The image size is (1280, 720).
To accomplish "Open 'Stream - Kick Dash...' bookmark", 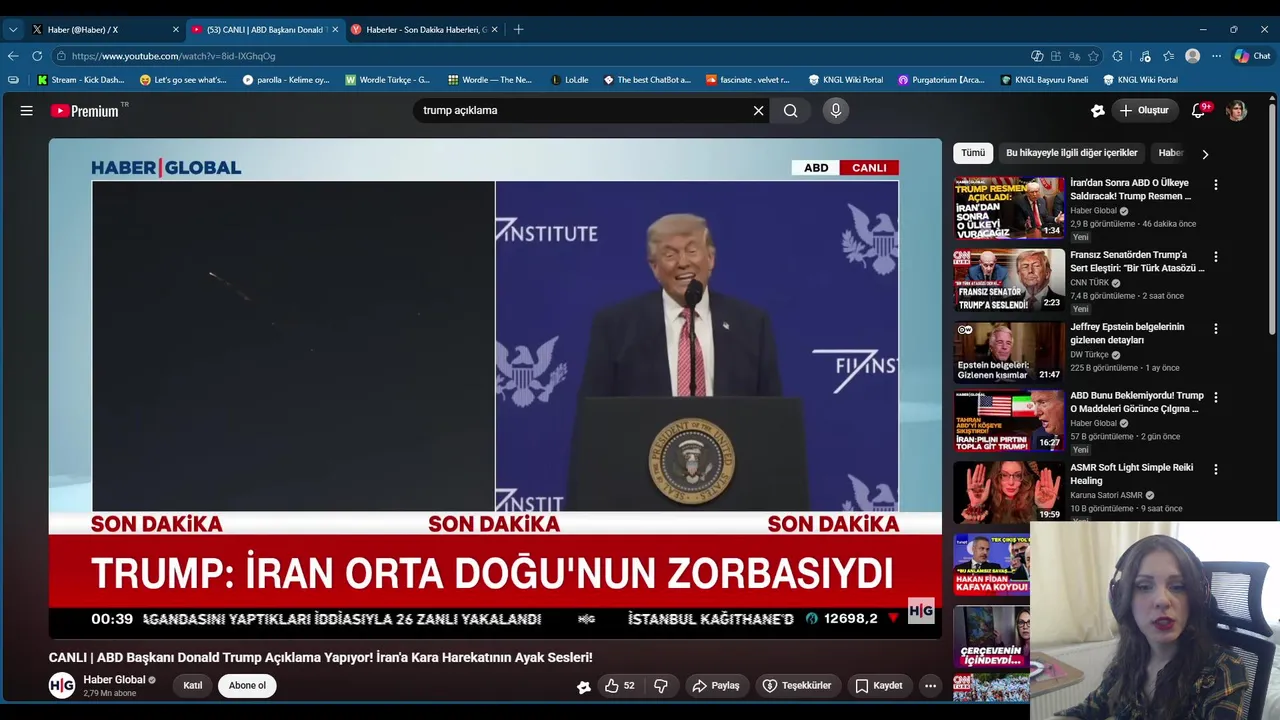I will click(81, 80).
